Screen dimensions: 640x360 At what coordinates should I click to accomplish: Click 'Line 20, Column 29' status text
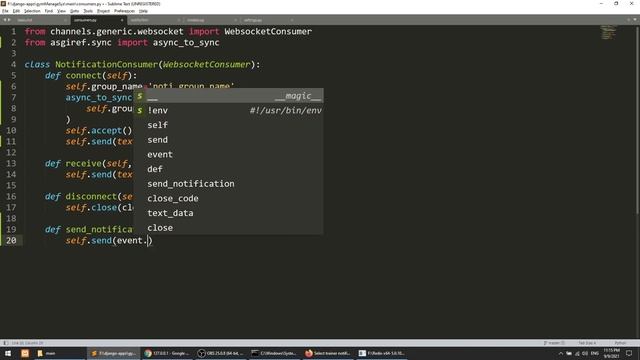click(x=27, y=343)
